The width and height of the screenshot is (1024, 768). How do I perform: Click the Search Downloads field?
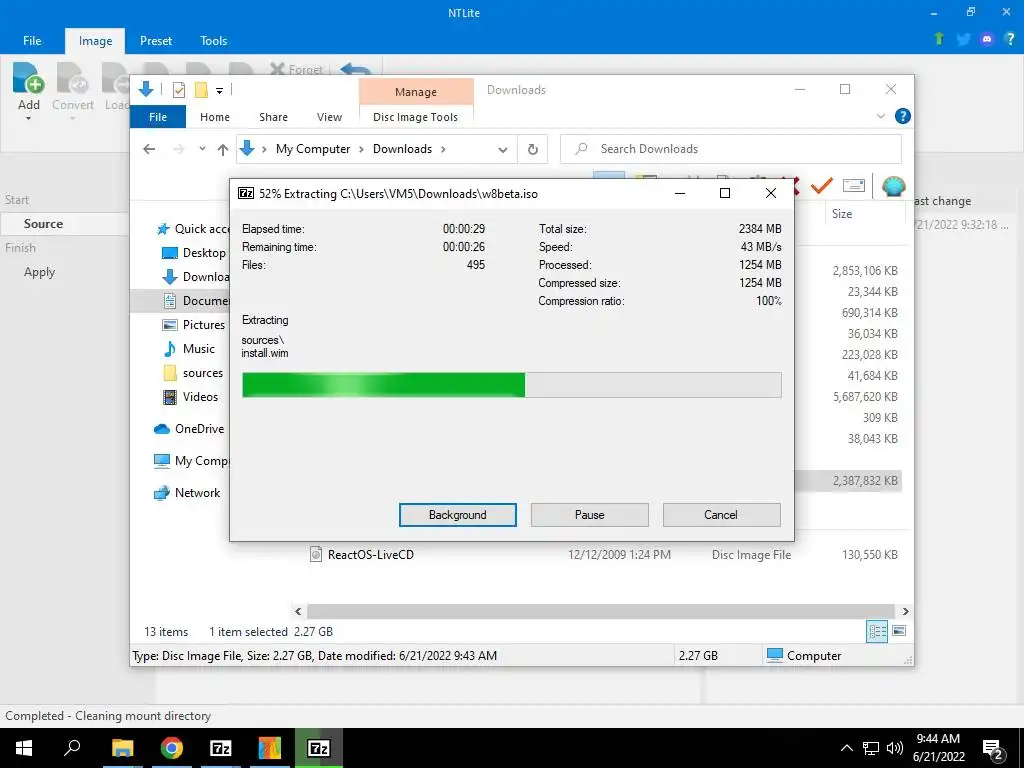[x=731, y=149]
